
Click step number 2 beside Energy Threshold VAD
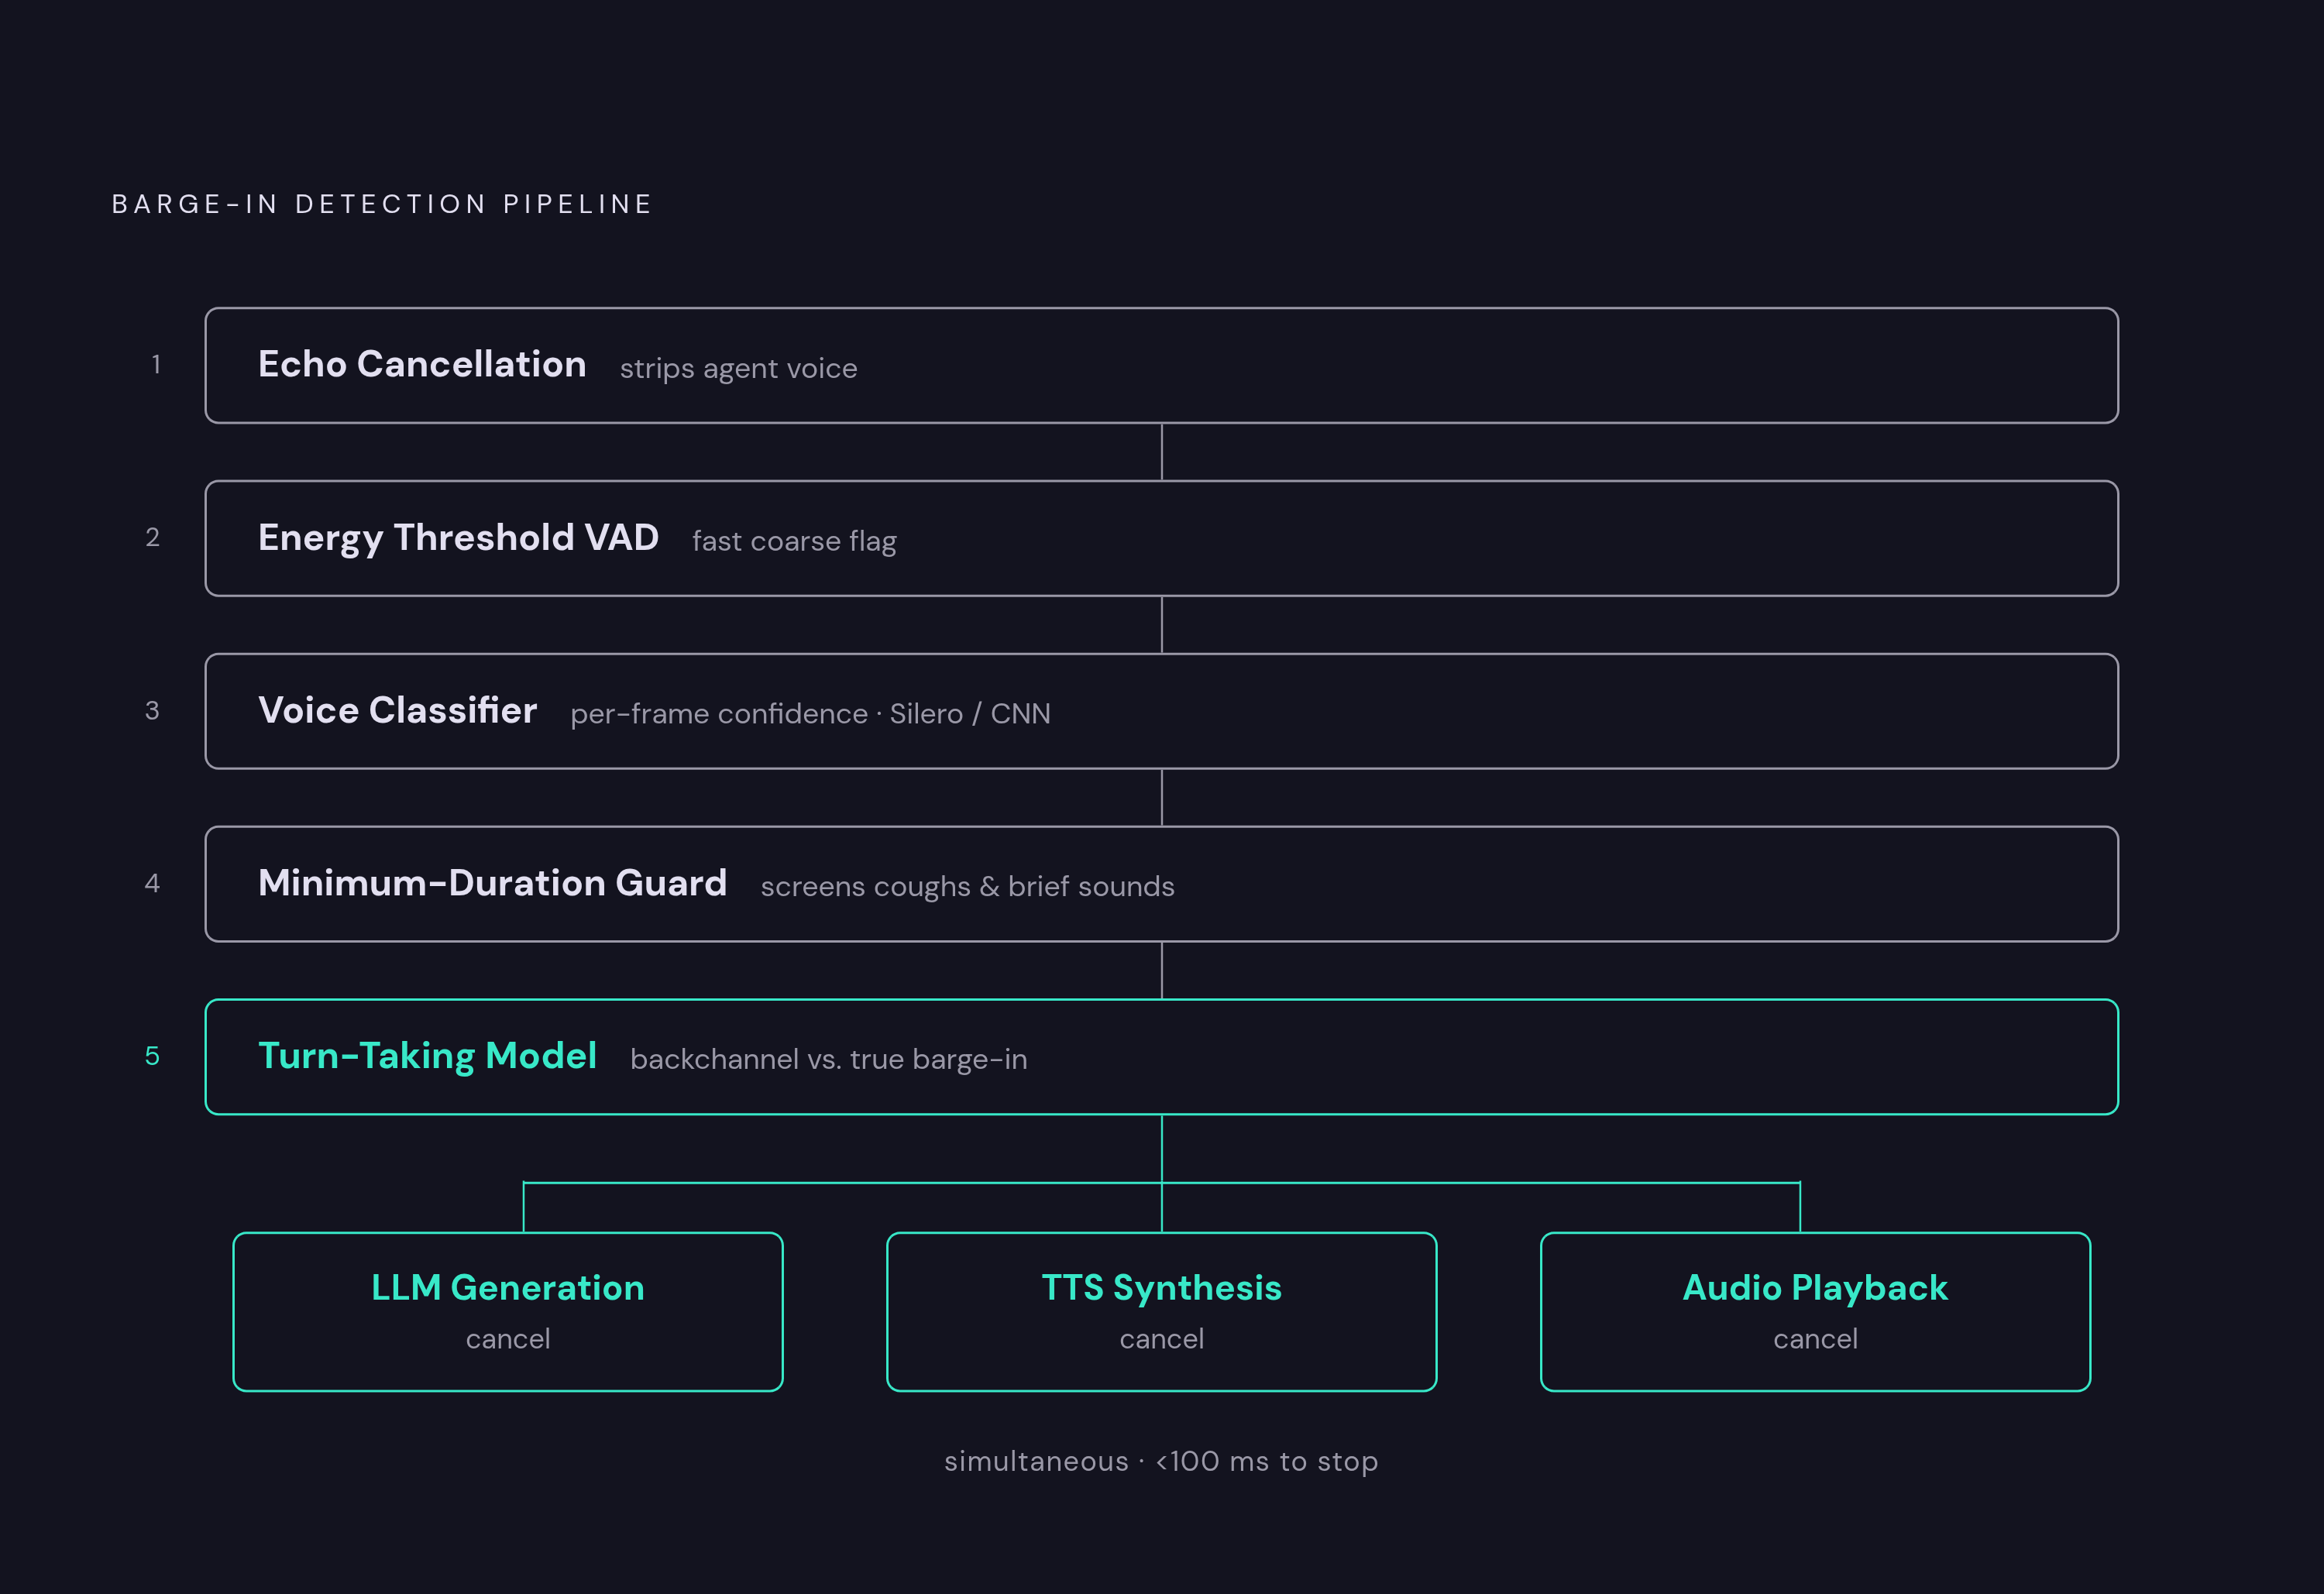[x=152, y=537]
